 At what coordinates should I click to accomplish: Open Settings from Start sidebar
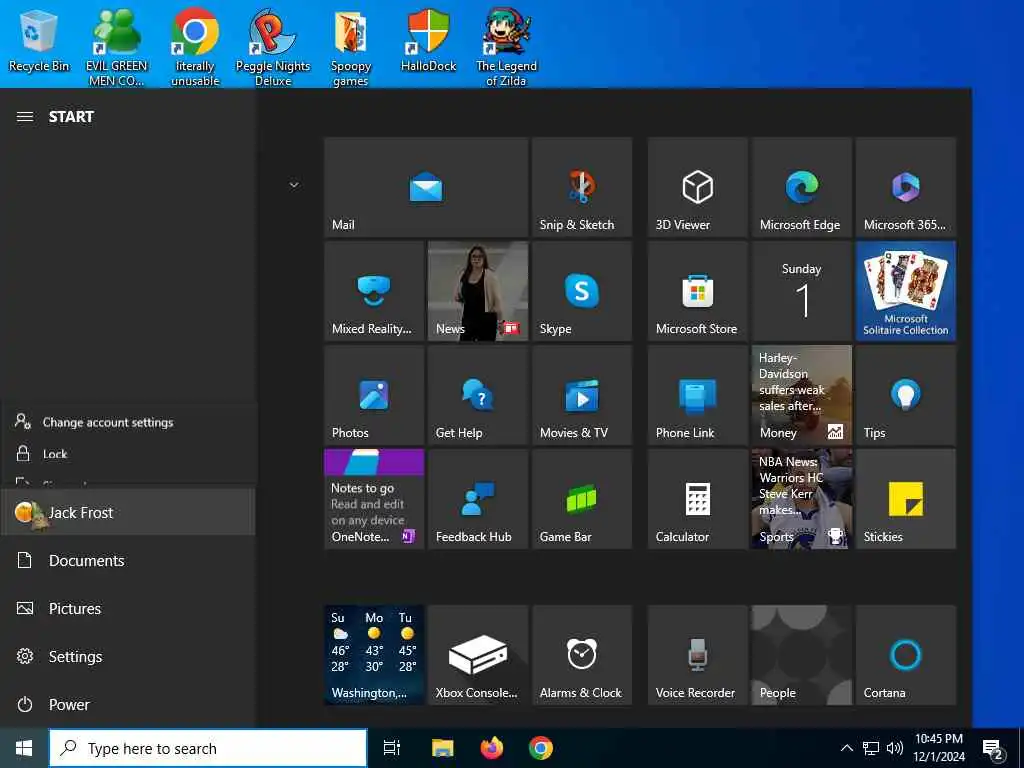click(128, 656)
